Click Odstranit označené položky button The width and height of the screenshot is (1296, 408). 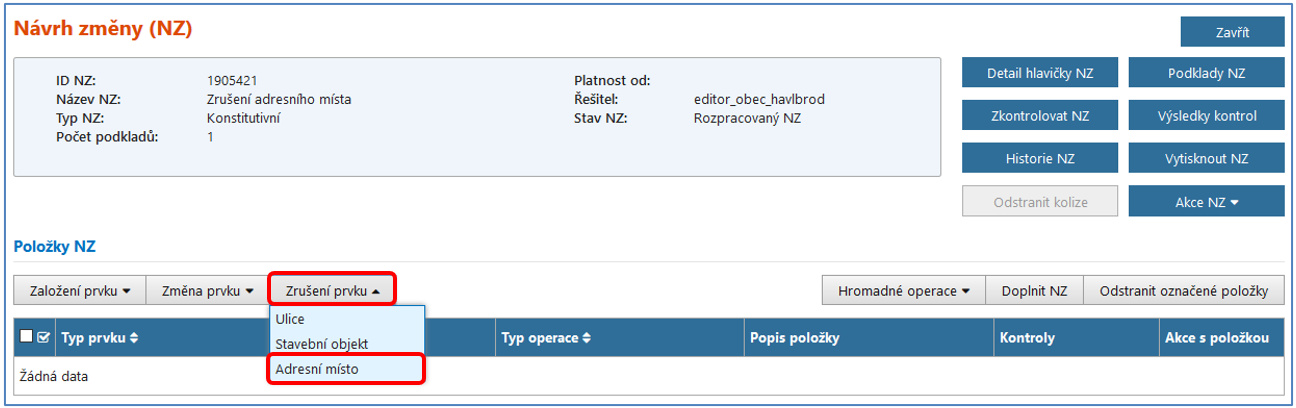pyautogui.click(x=1183, y=291)
